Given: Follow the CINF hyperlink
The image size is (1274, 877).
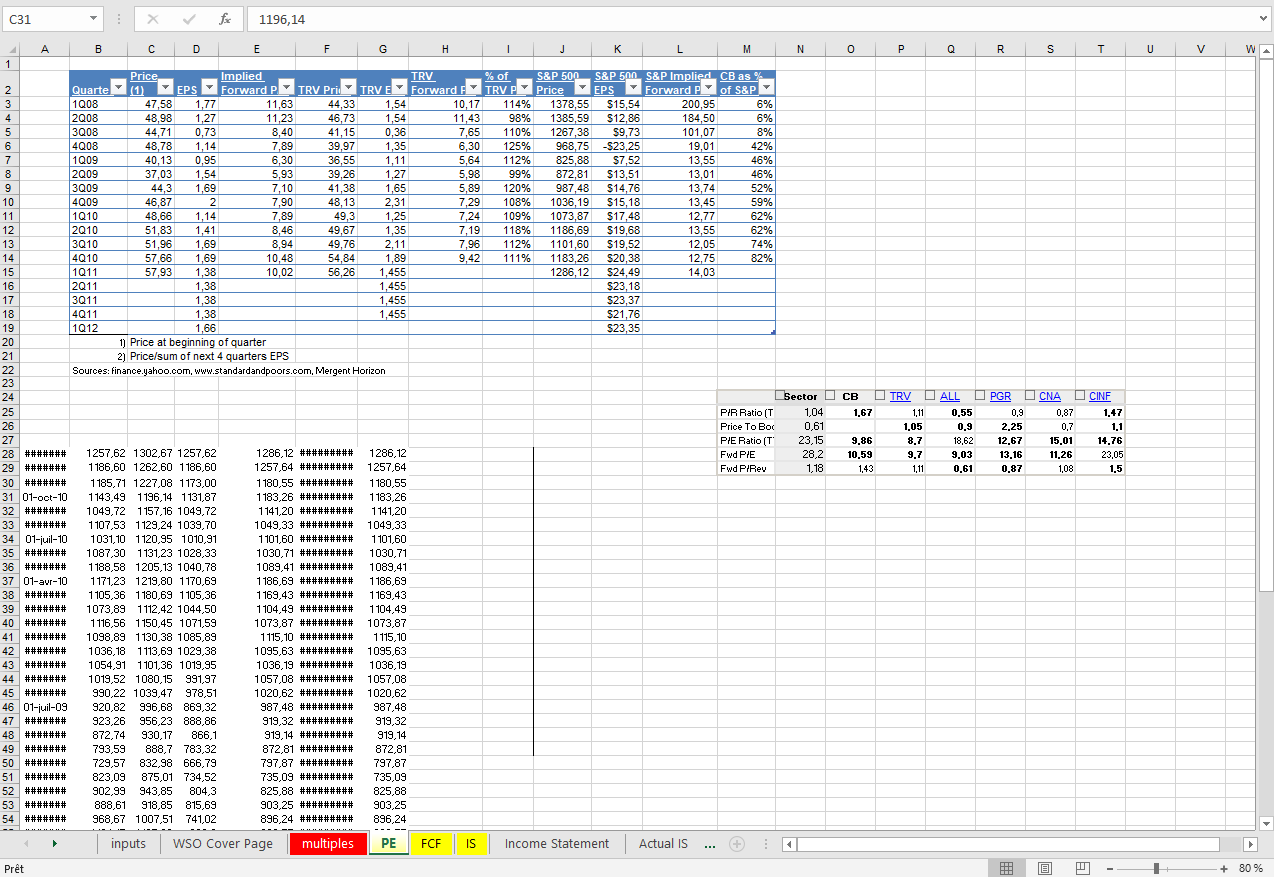Looking at the screenshot, I should [x=1100, y=397].
